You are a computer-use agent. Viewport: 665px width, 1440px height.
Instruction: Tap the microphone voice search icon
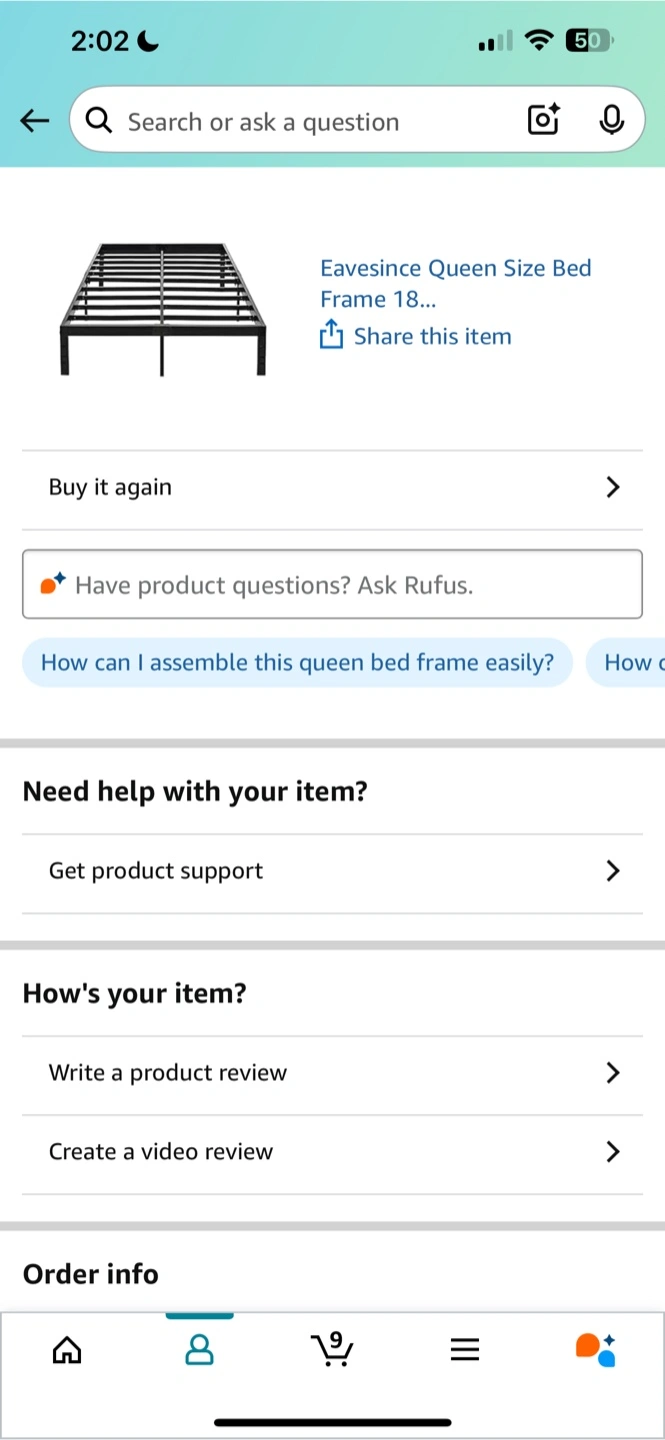[611, 121]
